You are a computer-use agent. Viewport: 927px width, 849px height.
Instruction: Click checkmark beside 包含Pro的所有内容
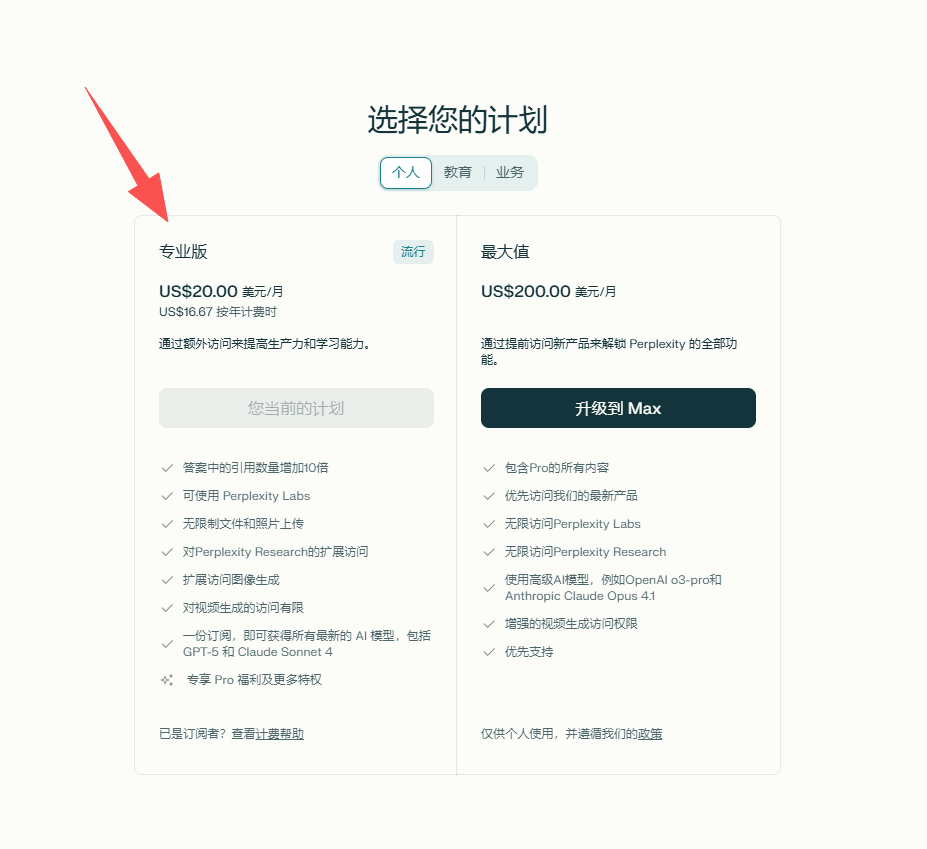[489, 468]
